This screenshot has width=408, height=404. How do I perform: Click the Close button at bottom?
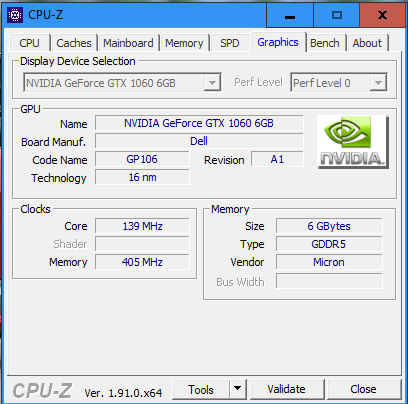pyautogui.click(x=363, y=389)
